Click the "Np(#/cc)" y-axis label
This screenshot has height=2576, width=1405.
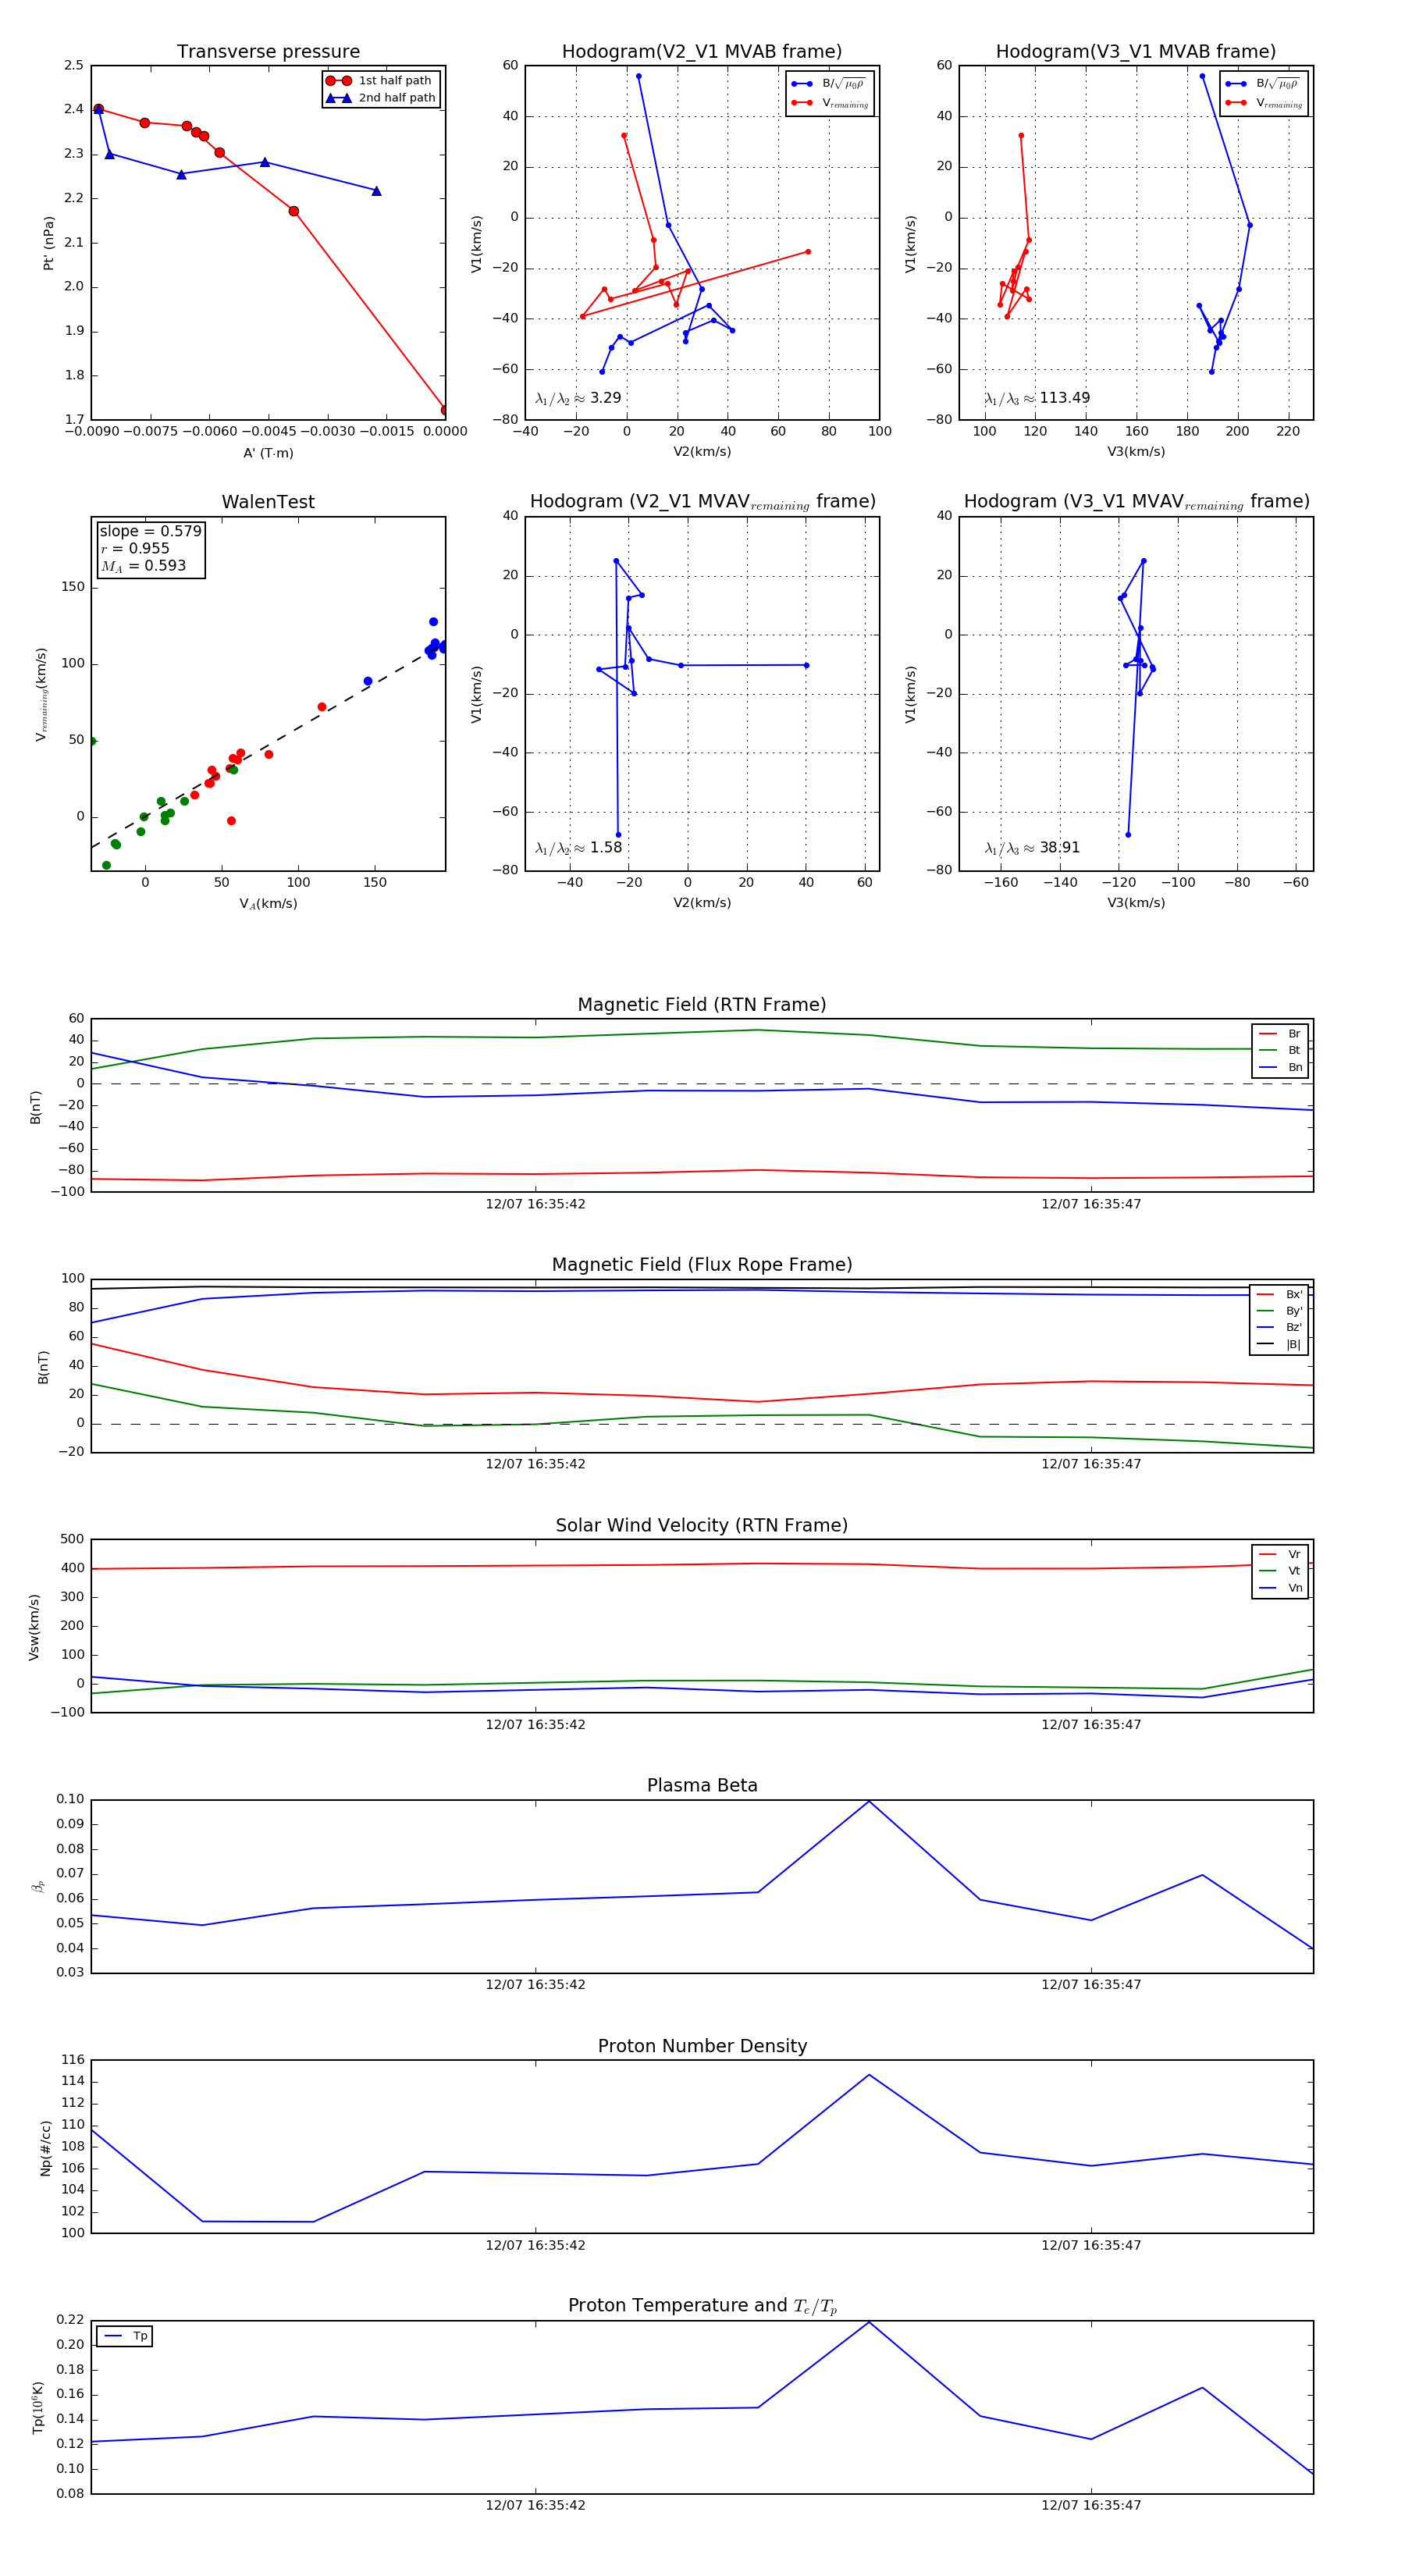click(x=46, y=2148)
